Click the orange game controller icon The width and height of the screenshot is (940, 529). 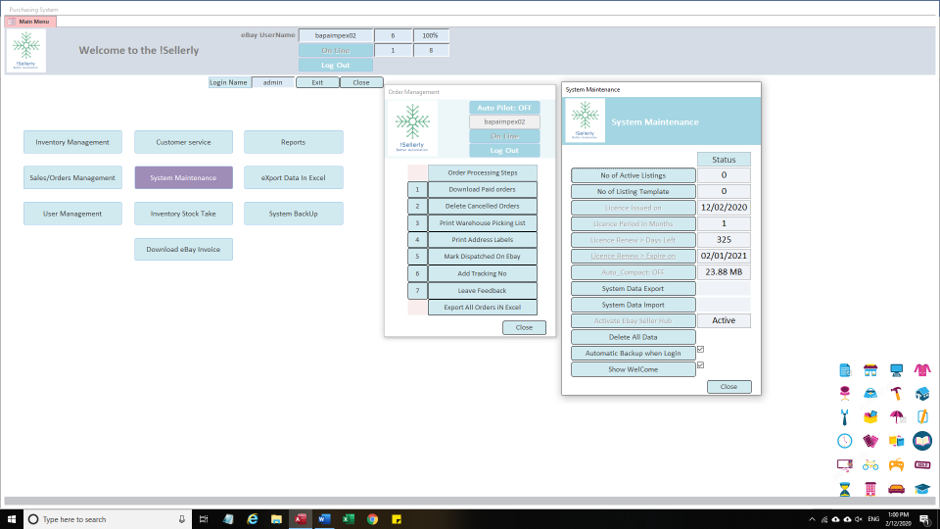click(897, 465)
